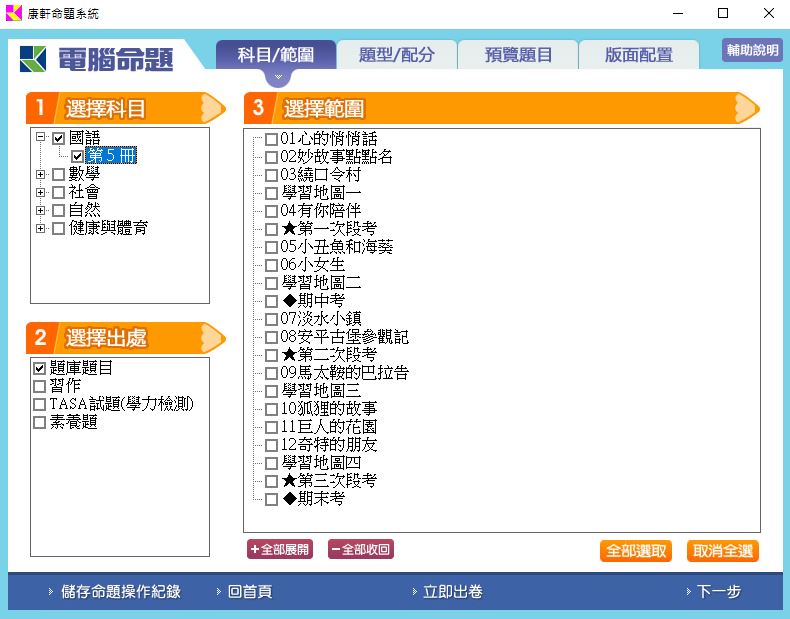790x619 pixels.
Task: Check the 學習地圖三 checkbox
Action: point(271,391)
